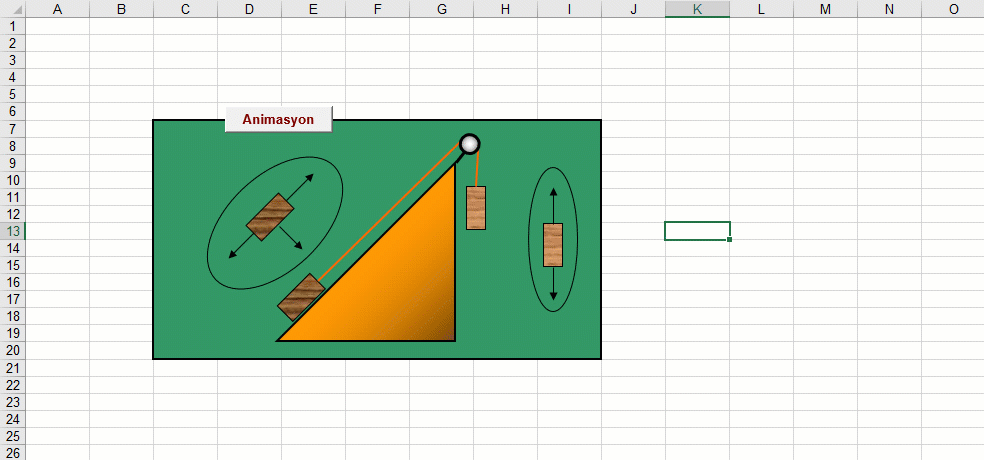The width and height of the screenshot is (984, 460).
Task: Click the active cell K13
Action: [697, 231]
